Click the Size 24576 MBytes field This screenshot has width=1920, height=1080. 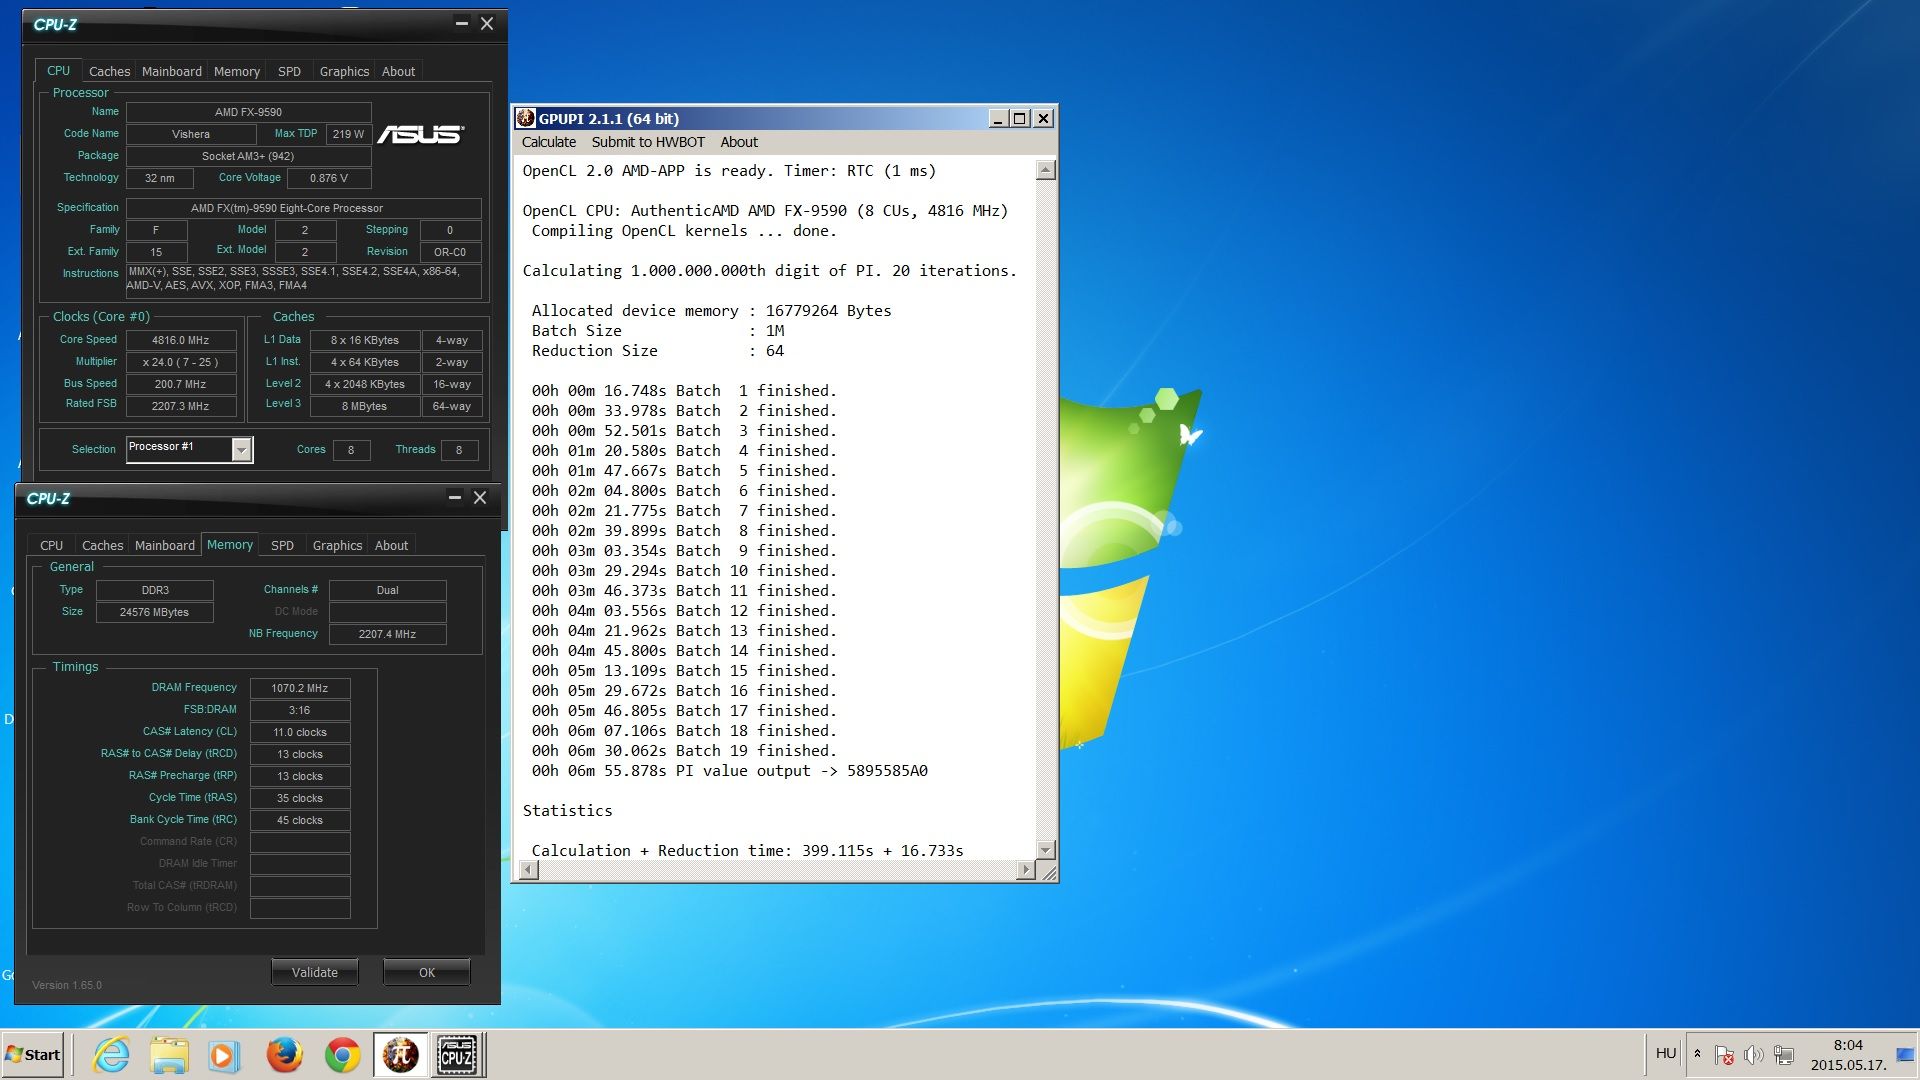coord(155,612)
